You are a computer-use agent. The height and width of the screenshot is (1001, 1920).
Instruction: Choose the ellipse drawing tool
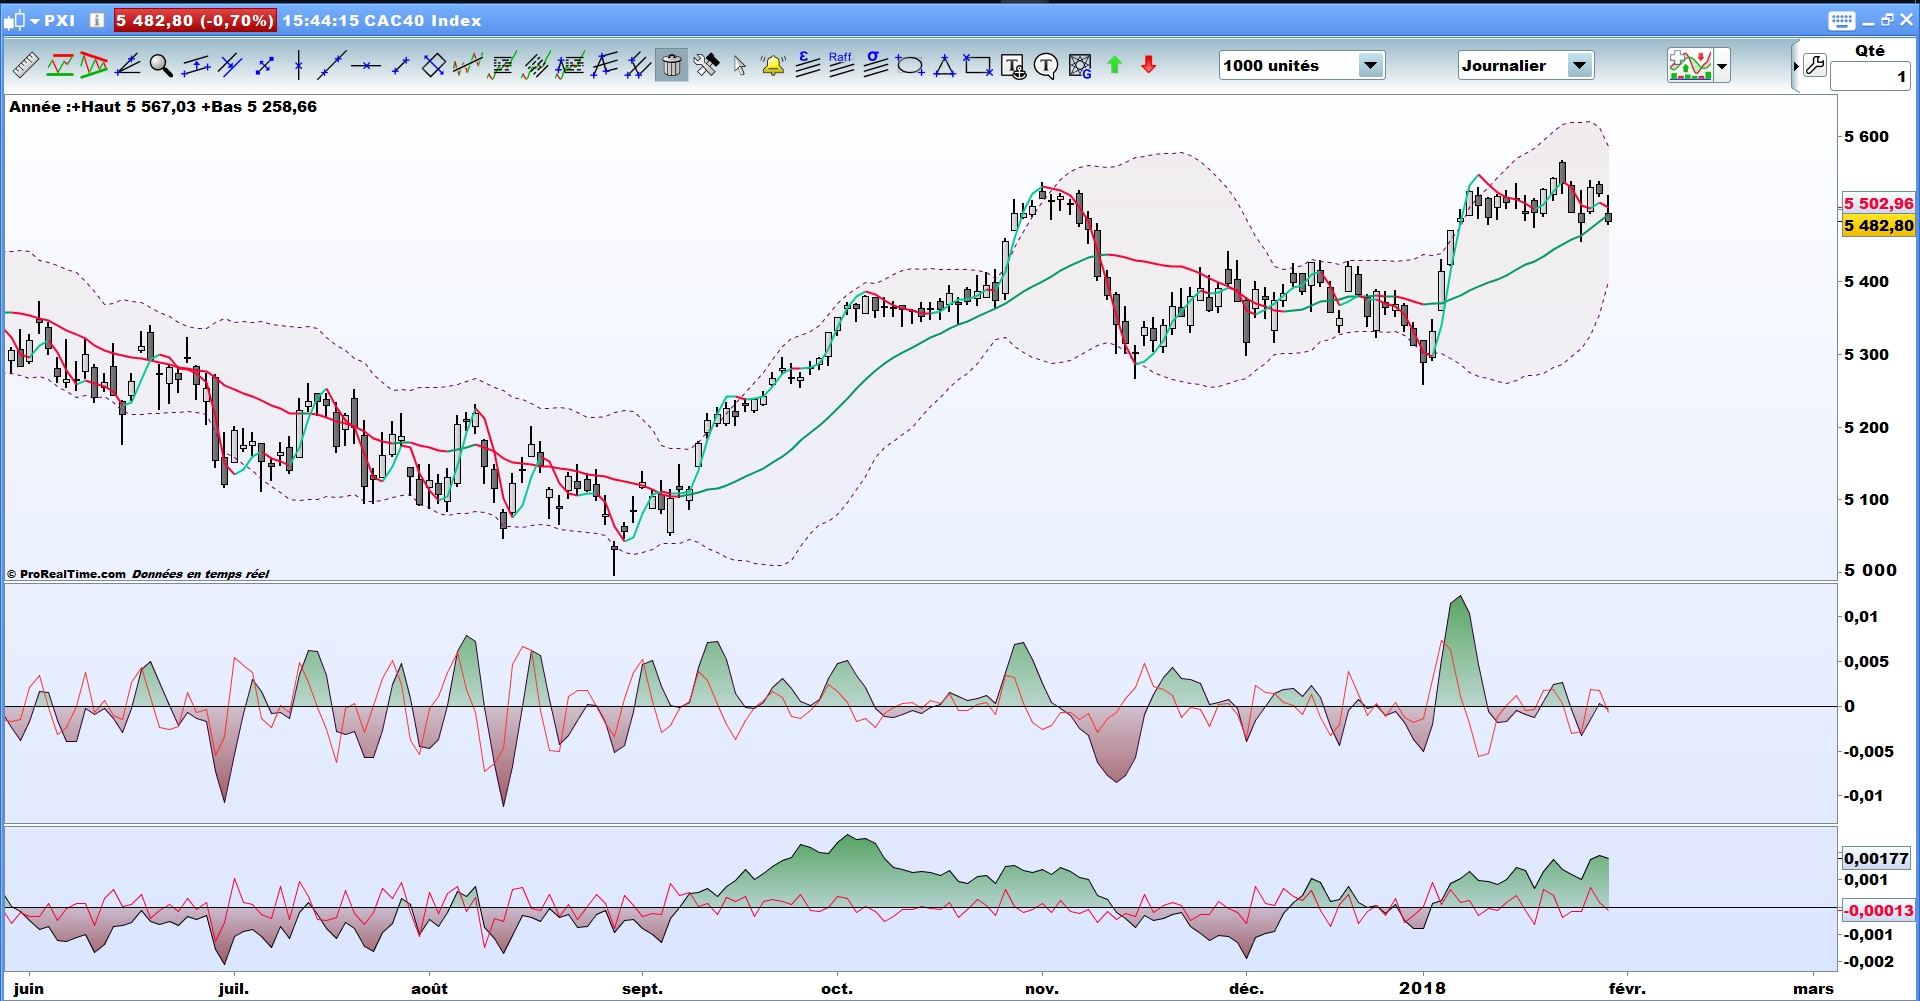(910, 66)
